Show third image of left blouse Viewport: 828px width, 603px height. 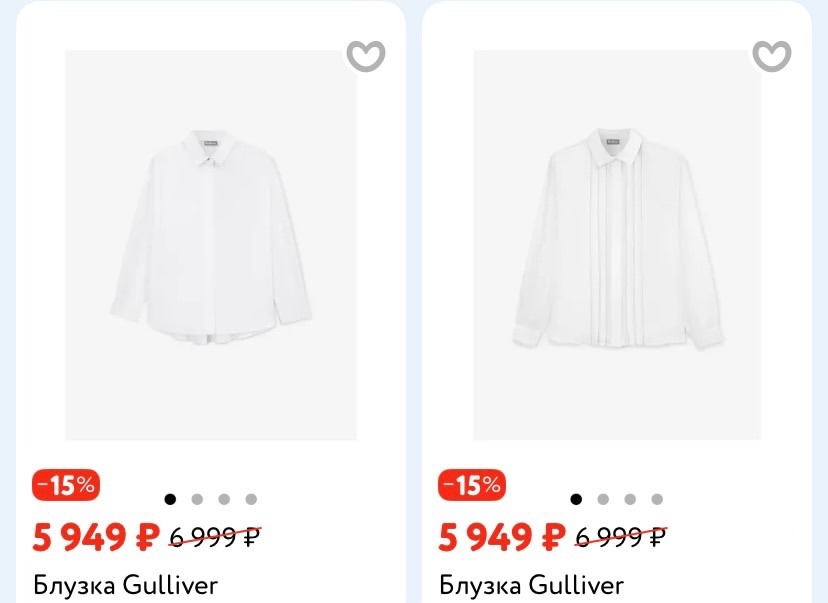point(224,499)
